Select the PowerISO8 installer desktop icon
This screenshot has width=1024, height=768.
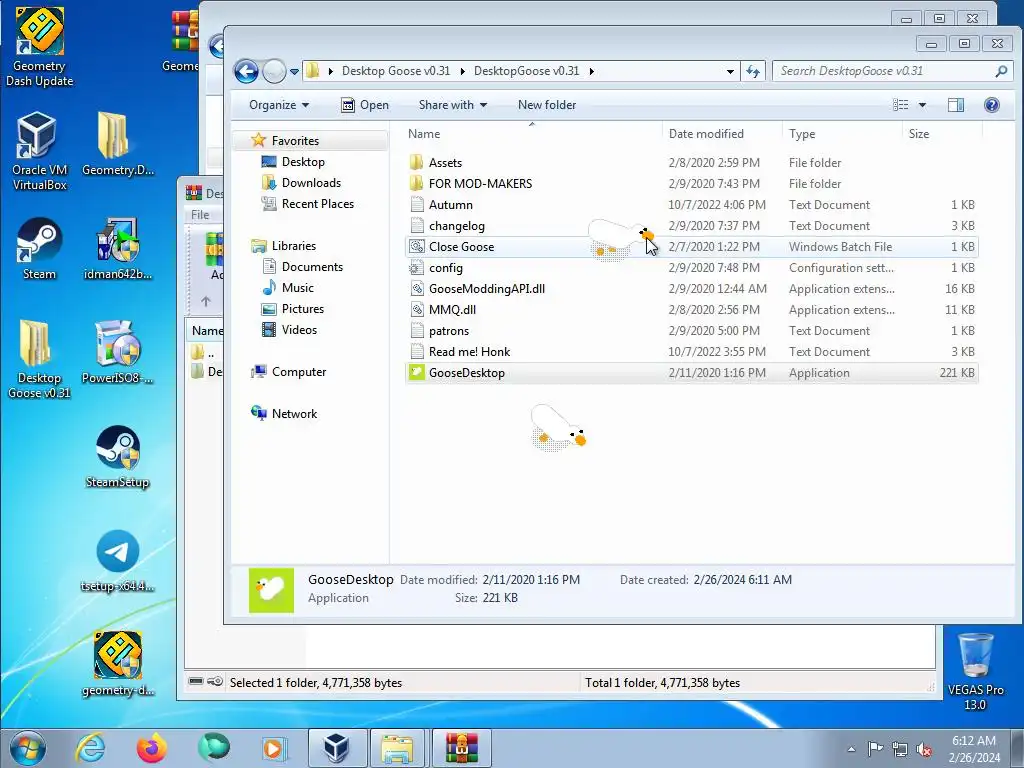point(118,351)
